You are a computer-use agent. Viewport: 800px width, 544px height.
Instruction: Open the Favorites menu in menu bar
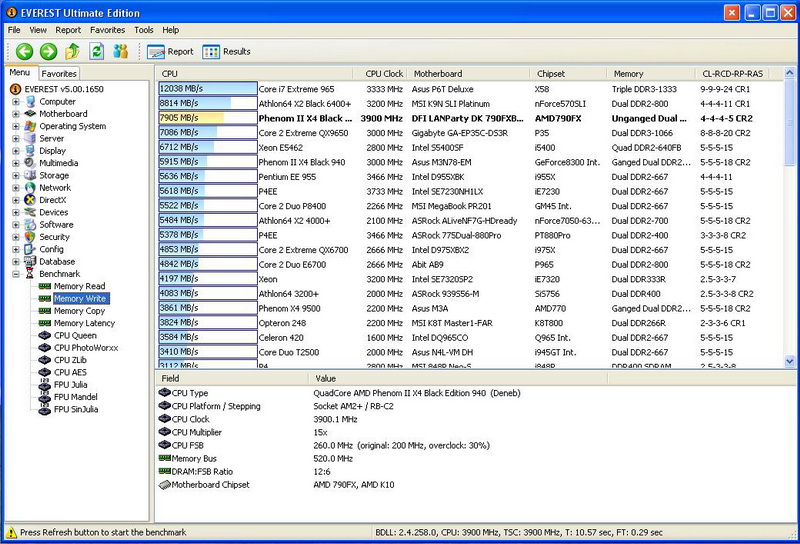point(108,30)
